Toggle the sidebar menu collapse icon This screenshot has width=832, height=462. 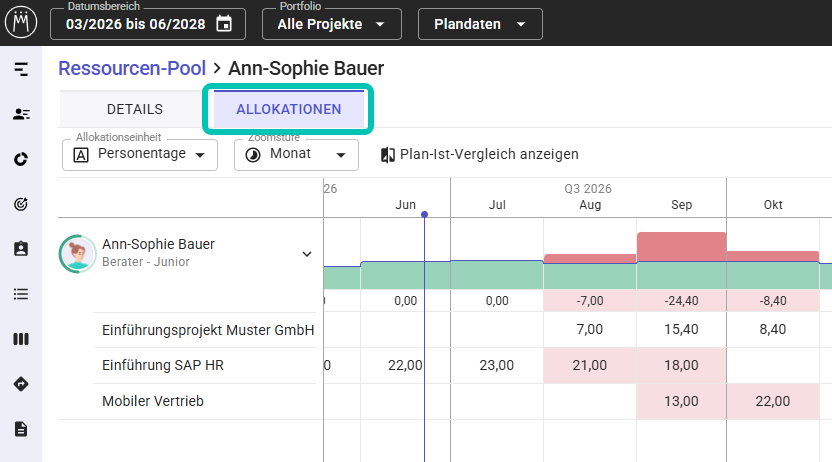[x=21, y=69]
